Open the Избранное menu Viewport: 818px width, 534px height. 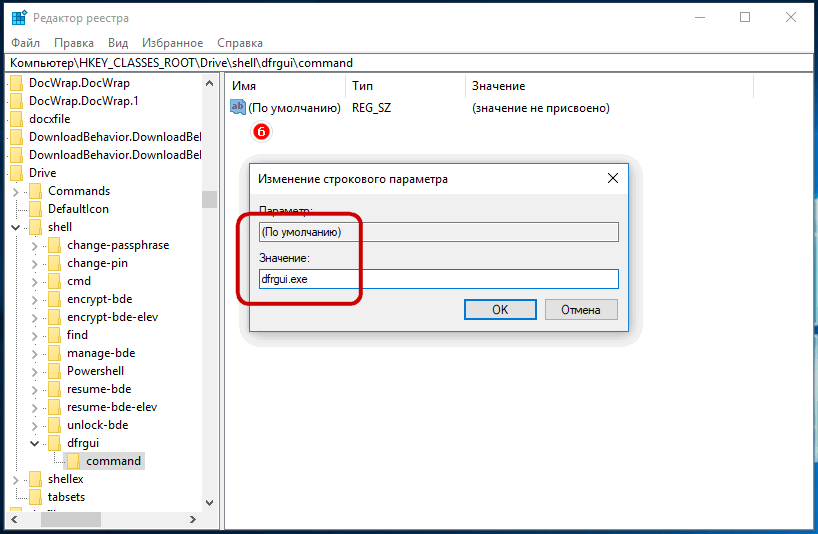(173, 43)
